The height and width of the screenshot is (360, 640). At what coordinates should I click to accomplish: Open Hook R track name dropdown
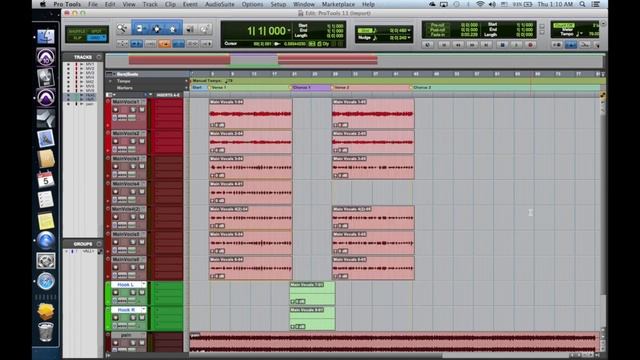143,310
